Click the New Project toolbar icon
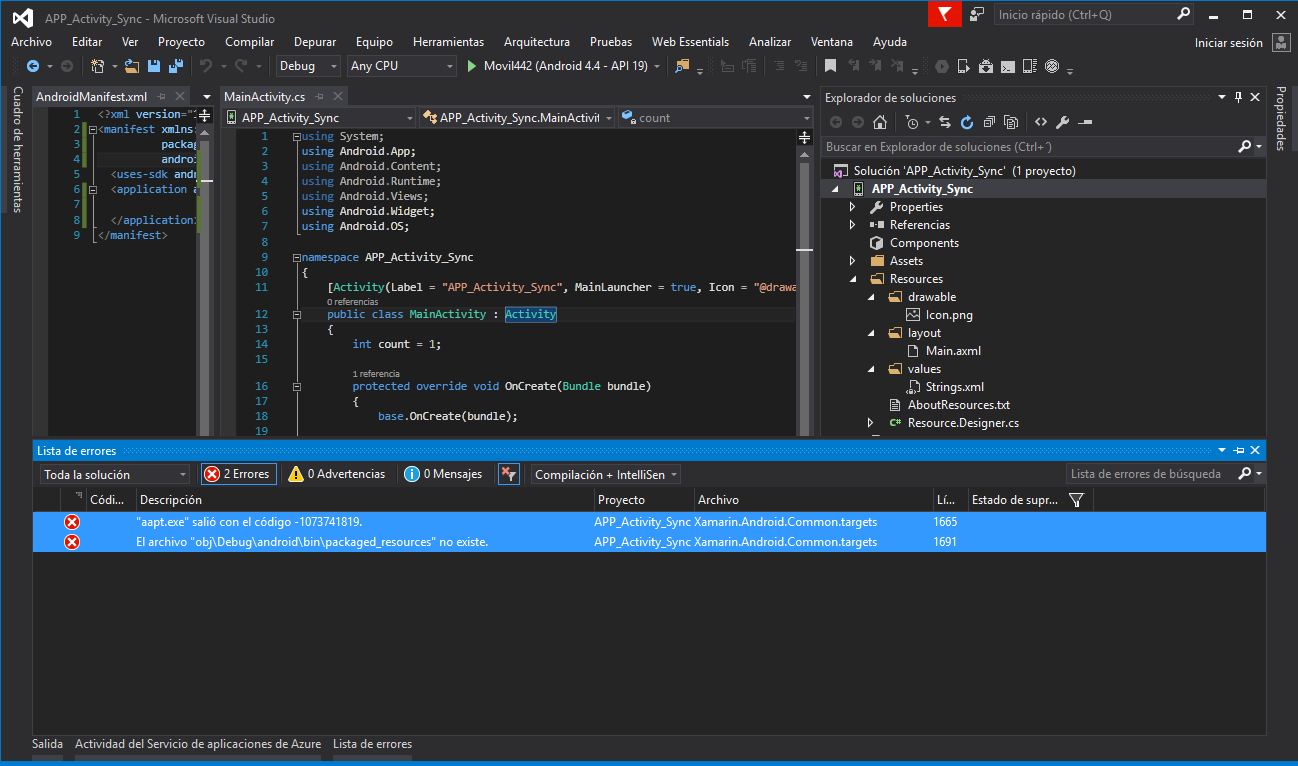The width and height of the screenshot is (1298, 766). tap(97, 66)
